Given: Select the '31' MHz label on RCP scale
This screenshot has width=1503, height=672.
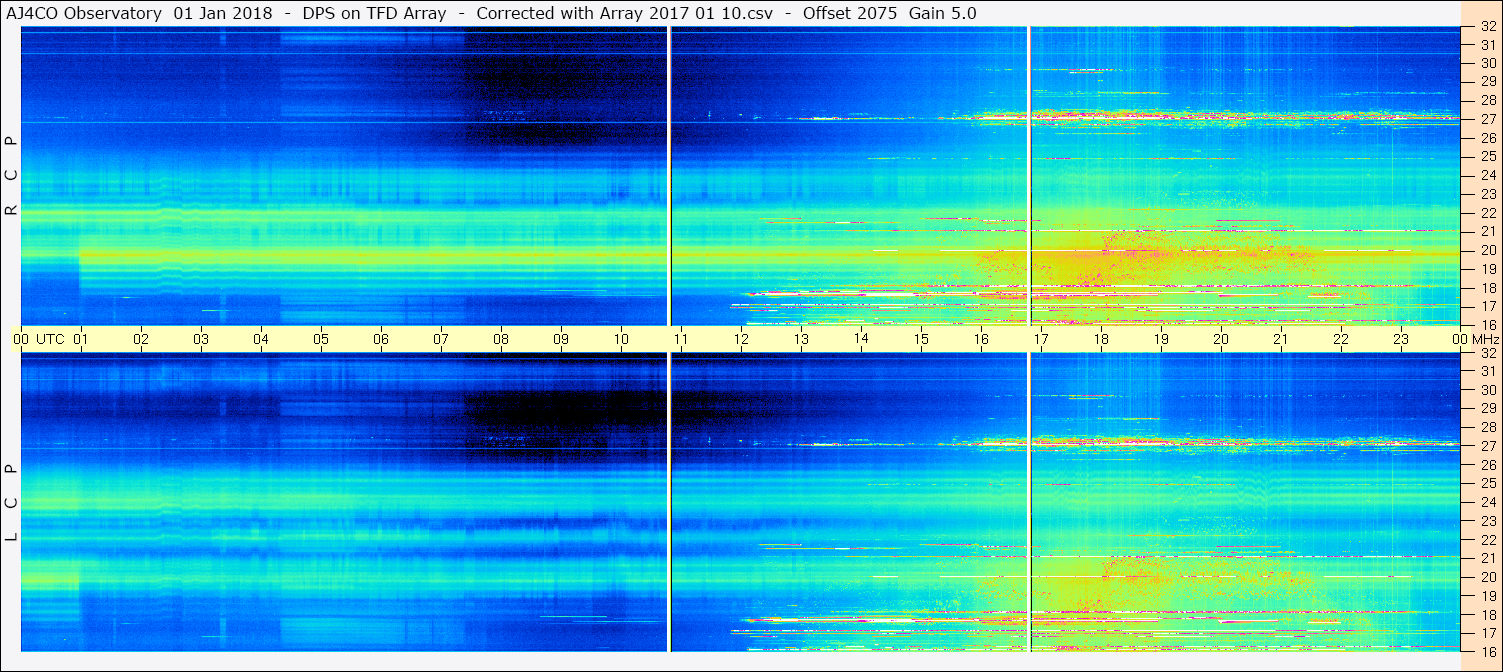Looking at the screenshot, I should [1487, 46].
